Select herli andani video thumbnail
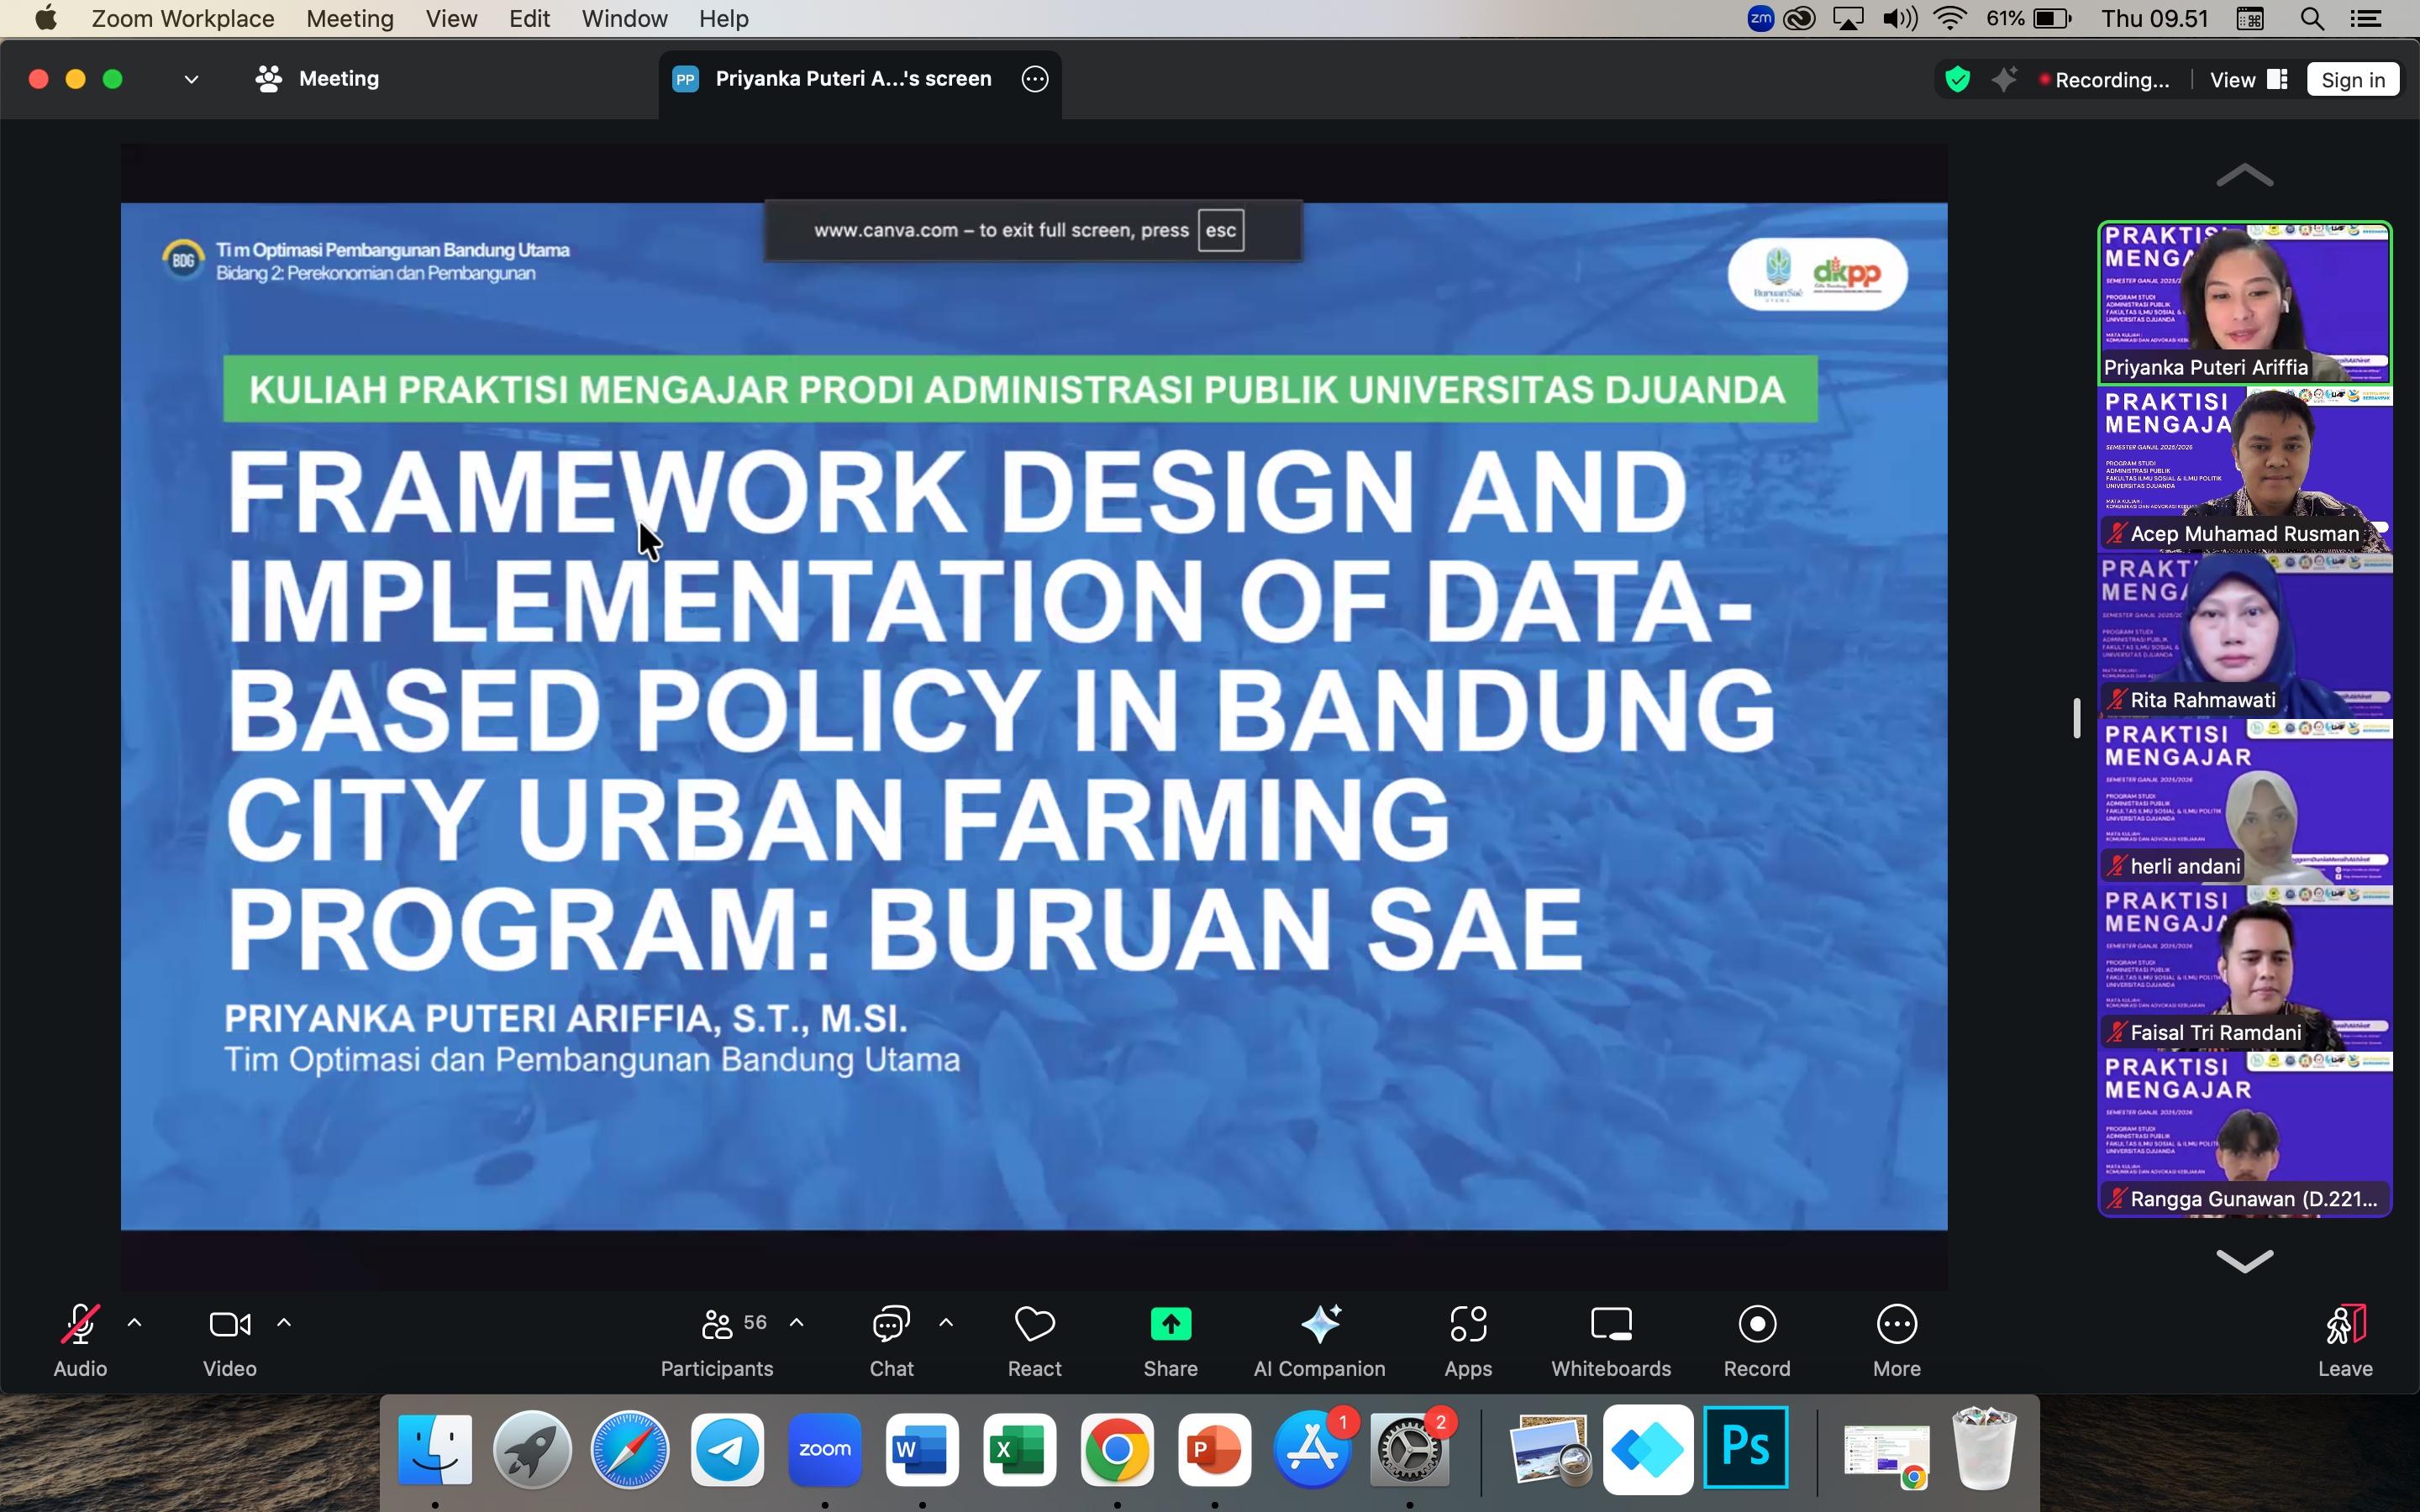The height and width of the screenshot is (1512, 2420). point(2244,801)
